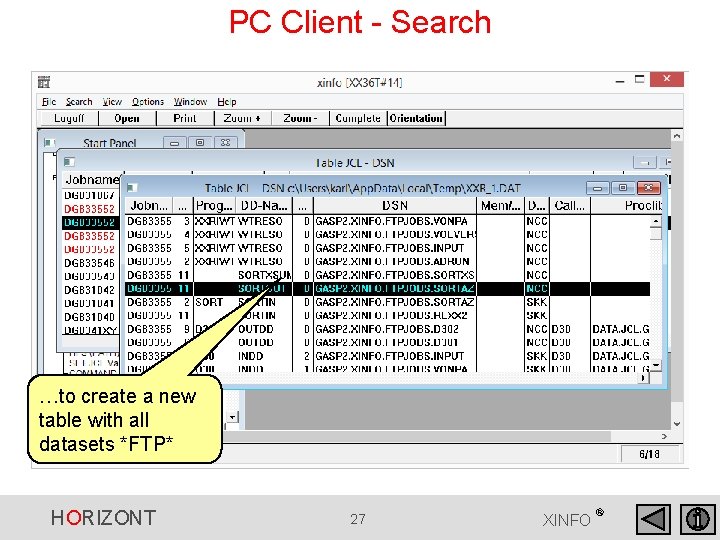Click the Call... column header

tap(570, 206)
